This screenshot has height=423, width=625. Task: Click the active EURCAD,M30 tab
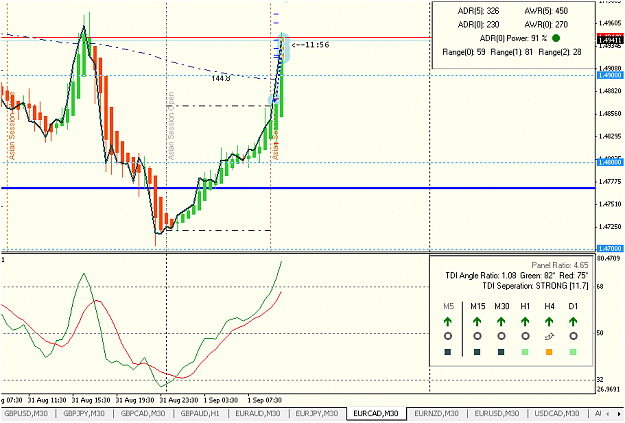click(376, 413)
